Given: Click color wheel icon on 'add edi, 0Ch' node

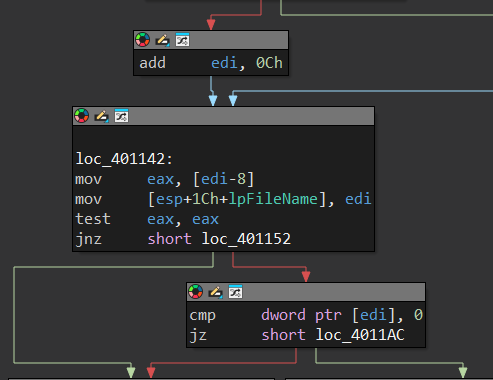Looking at the screenshot, I should (143, 40).
